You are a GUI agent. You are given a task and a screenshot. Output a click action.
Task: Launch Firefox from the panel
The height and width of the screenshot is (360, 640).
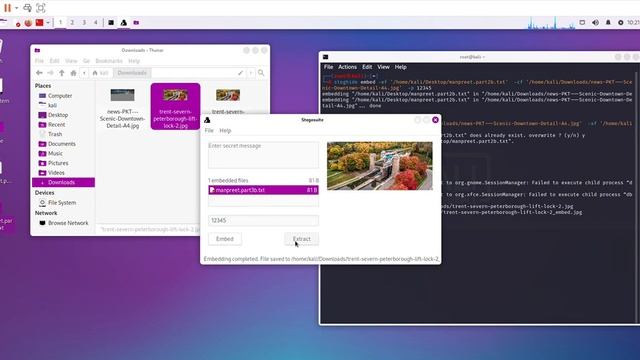pos(28,22)
